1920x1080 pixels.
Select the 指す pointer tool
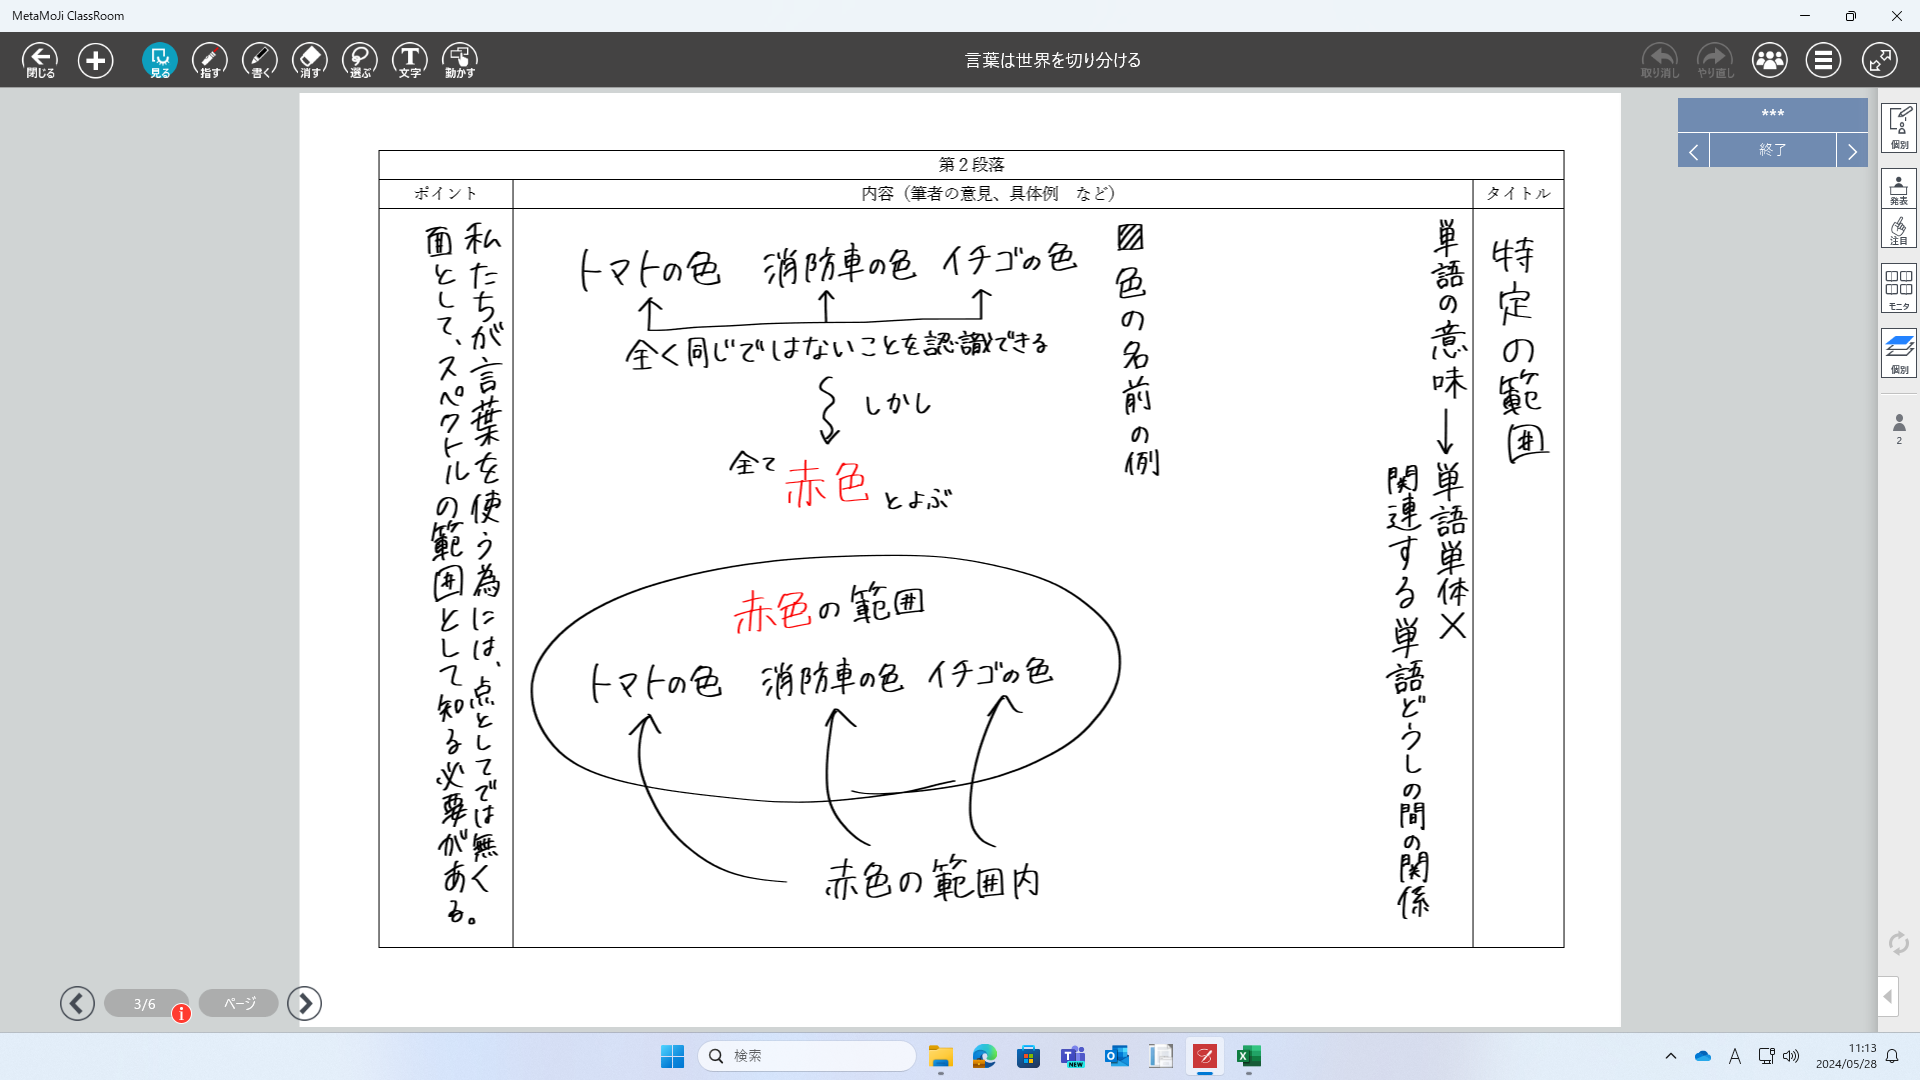point(210,60)
